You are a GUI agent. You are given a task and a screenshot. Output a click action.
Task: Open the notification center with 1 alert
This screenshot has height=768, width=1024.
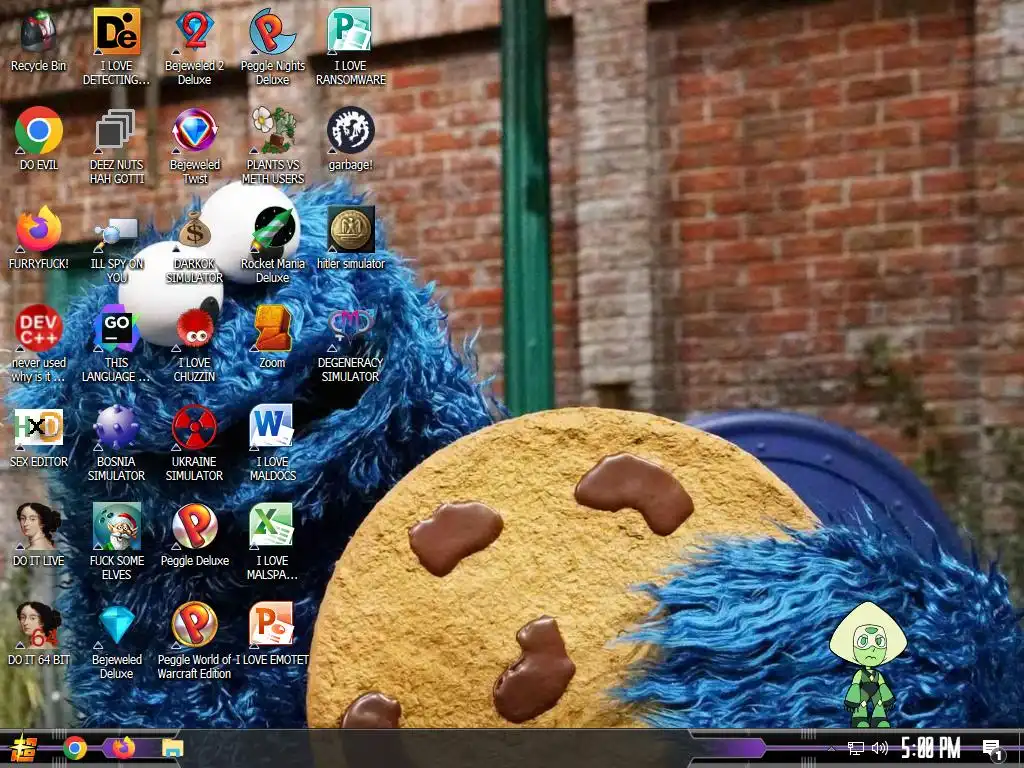[993, 750]
